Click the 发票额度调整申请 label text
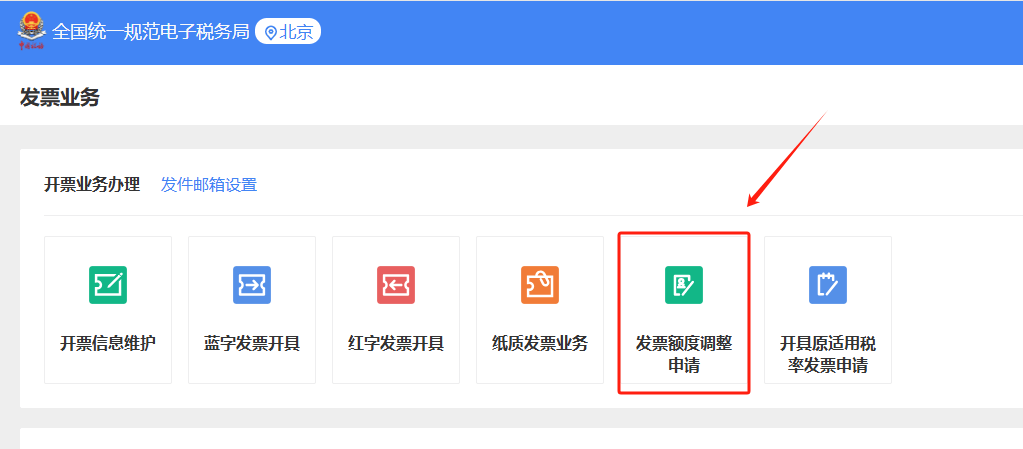This screenshot has height=449, width=1023. (684, 355)
